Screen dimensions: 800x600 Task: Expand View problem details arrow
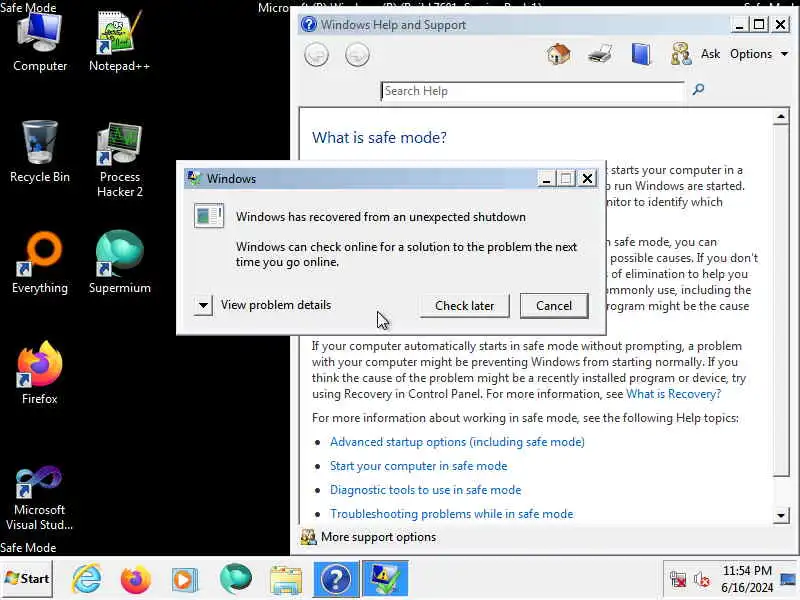203,306
